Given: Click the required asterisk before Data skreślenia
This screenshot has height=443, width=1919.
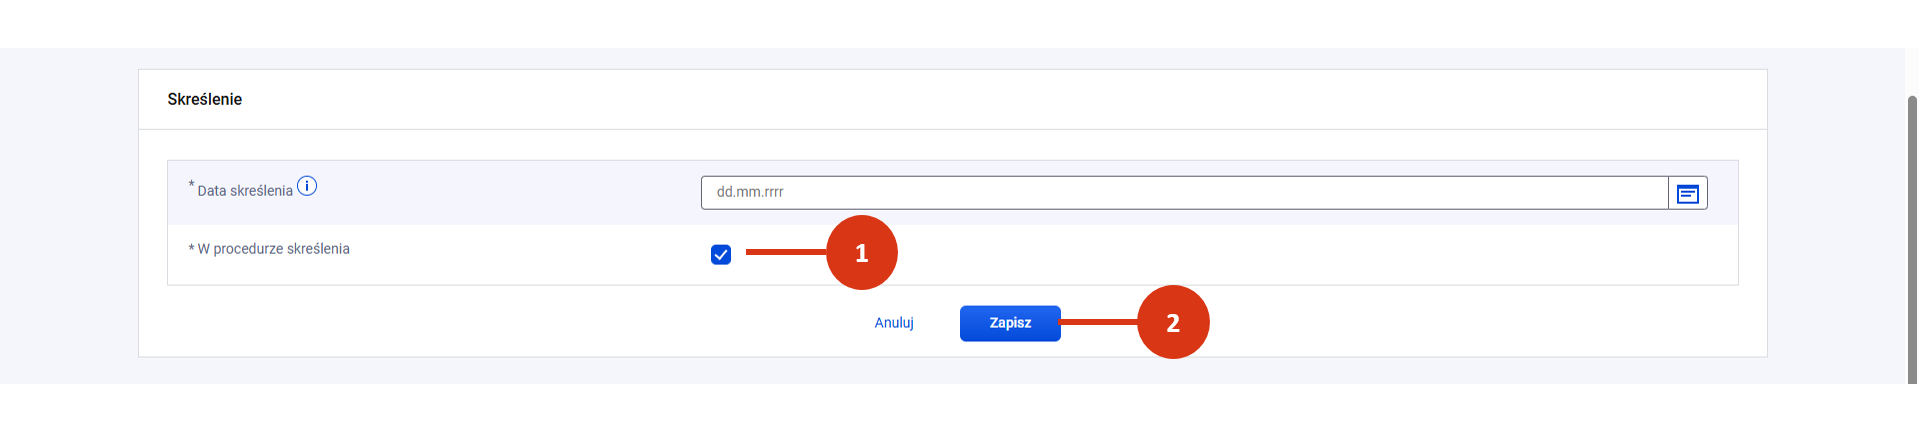Looking at the screenshot, I should [x=191, y=184].
